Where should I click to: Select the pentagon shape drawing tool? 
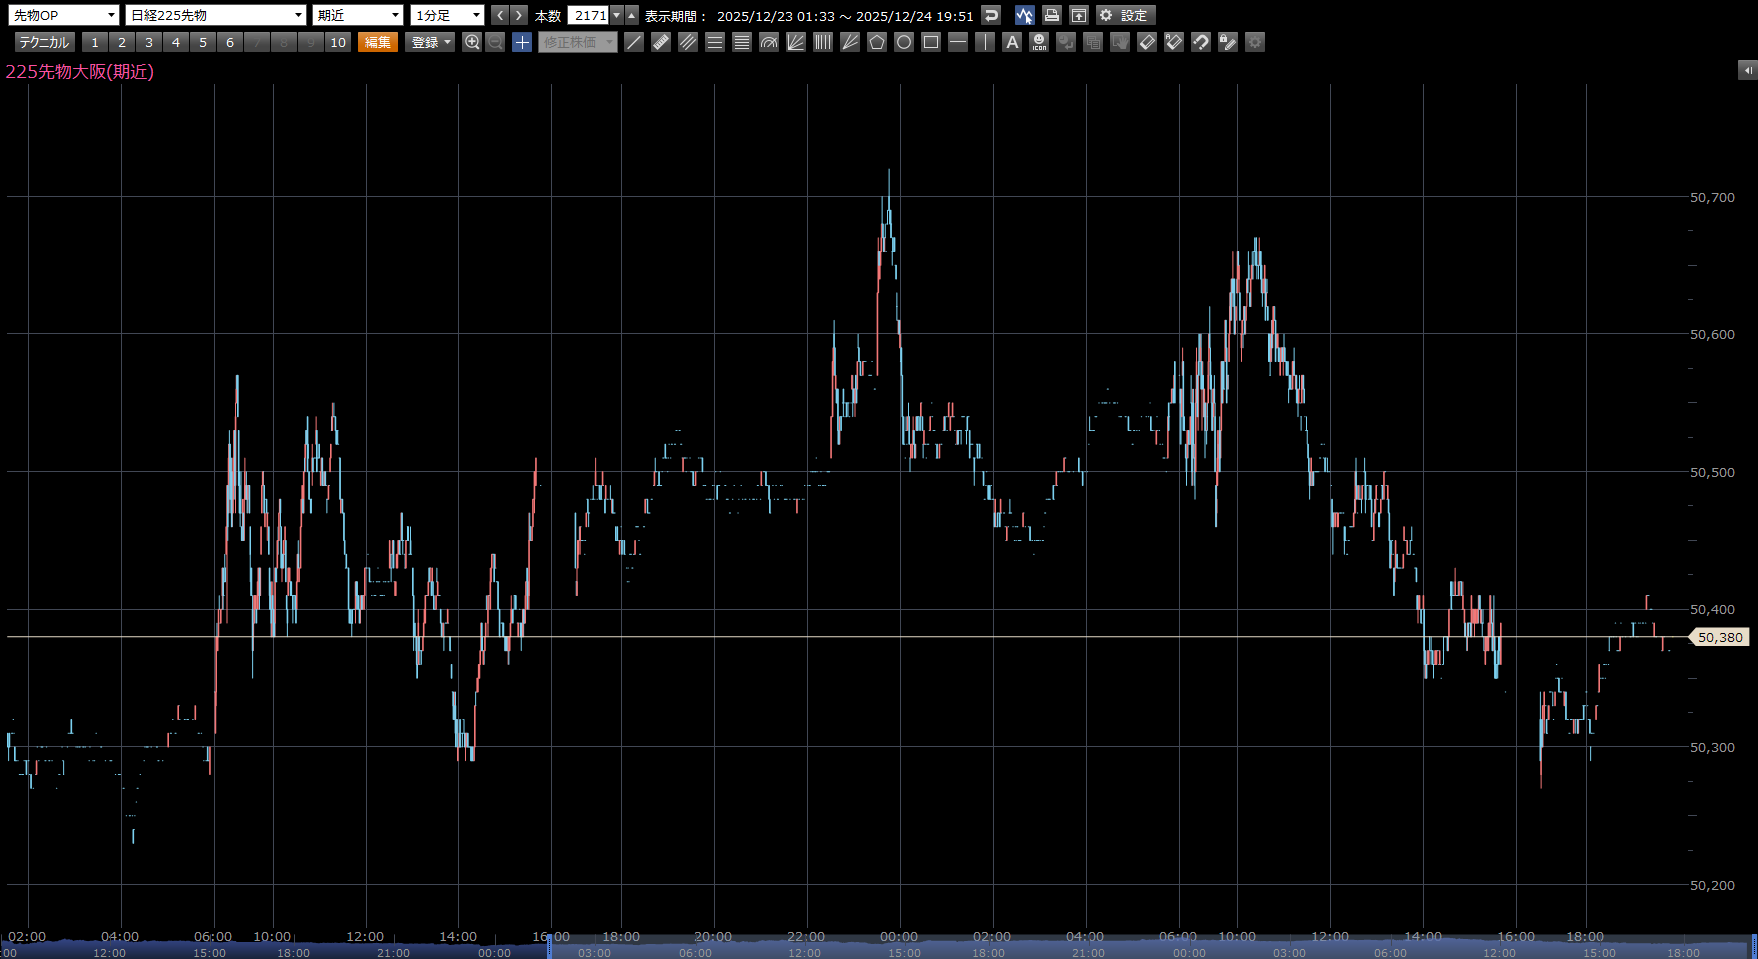[877, 42]
